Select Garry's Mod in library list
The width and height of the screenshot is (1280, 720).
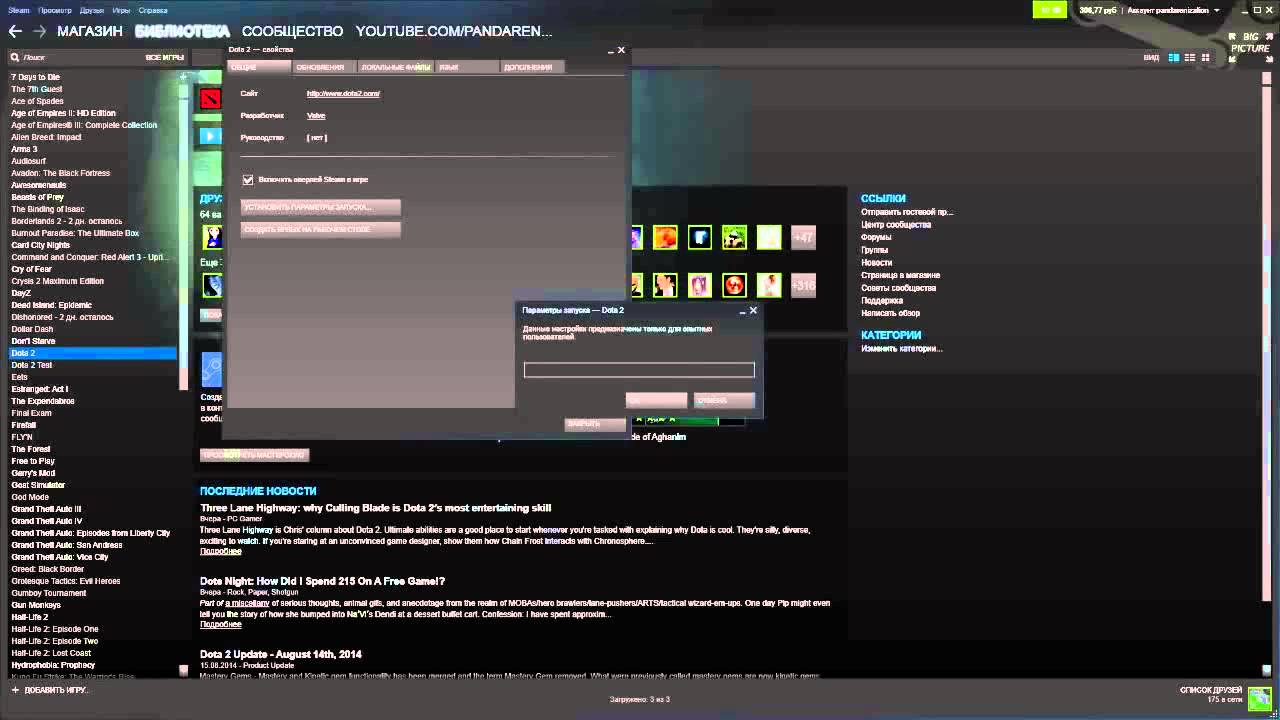pos(33,473)
